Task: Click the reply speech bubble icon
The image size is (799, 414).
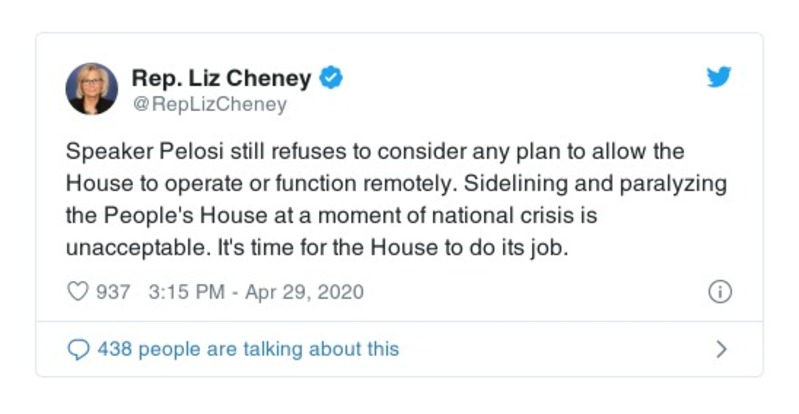Action: click(77, 350)
